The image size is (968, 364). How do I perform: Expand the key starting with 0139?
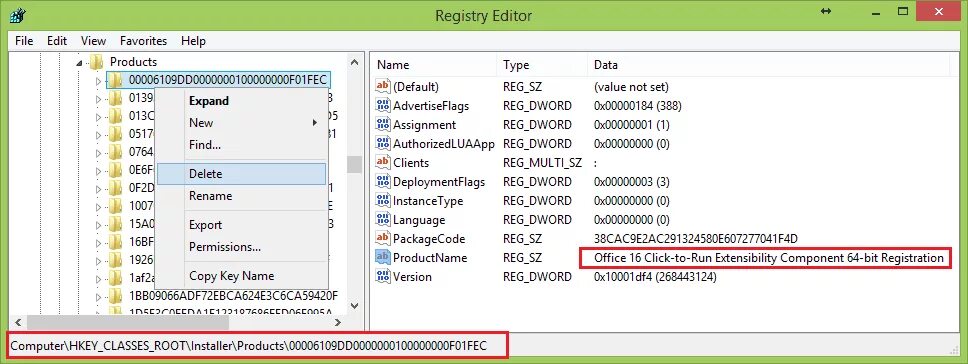pyautogui.click(x=98, y=98)
